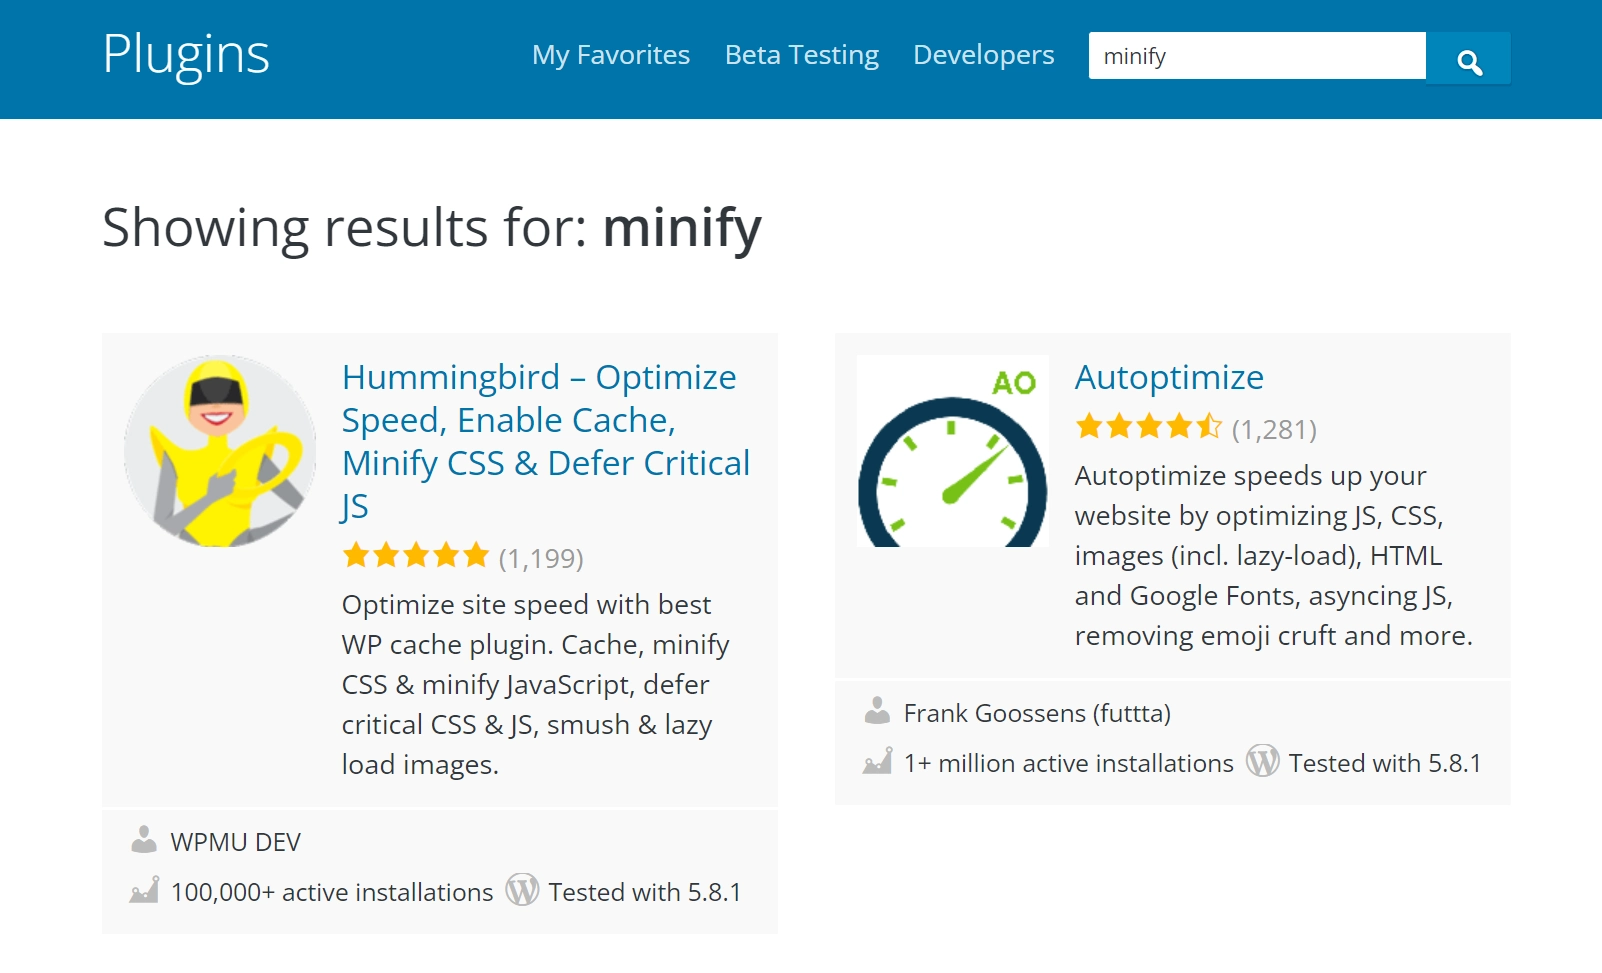Click the Showing results for heading

click(432, 228)
